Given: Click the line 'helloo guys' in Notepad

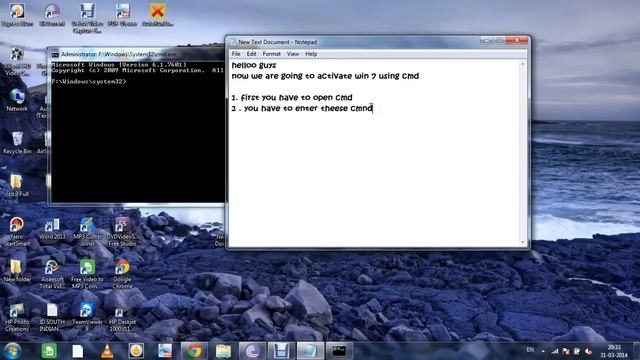Looking at the screenshot, I should [x=254, y=65].
